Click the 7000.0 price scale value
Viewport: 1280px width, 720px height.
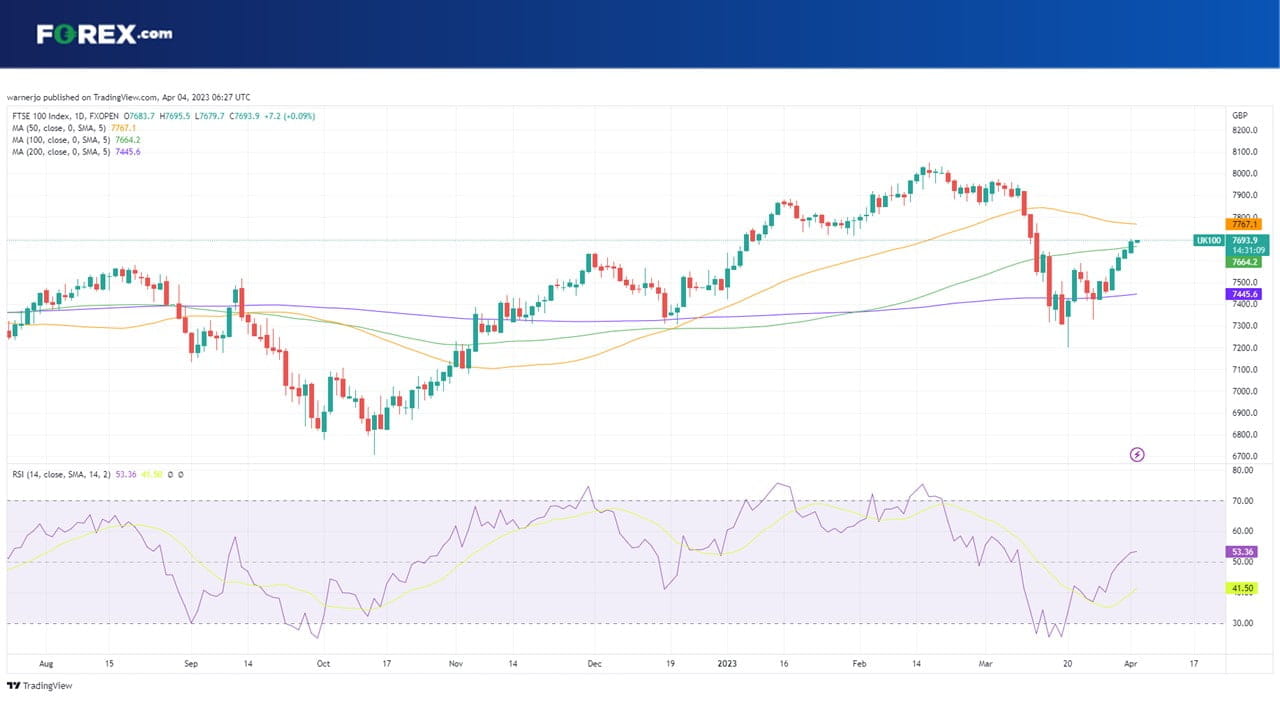1245,391
